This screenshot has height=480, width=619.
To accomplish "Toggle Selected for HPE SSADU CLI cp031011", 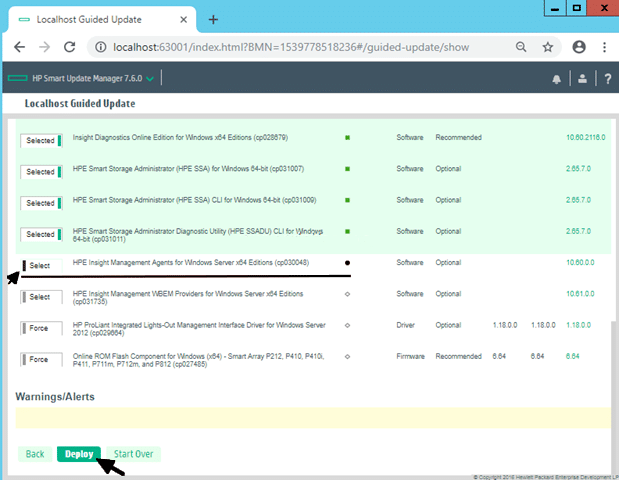I will pyautogui.click(x=41, y=234).
